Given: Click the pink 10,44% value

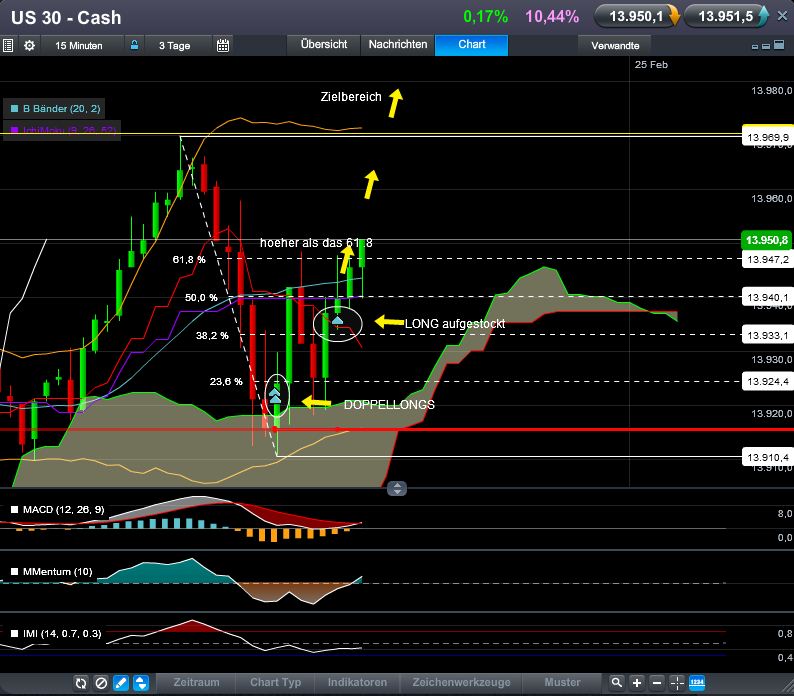Looking at the screenshot, I should coord(552,17).
